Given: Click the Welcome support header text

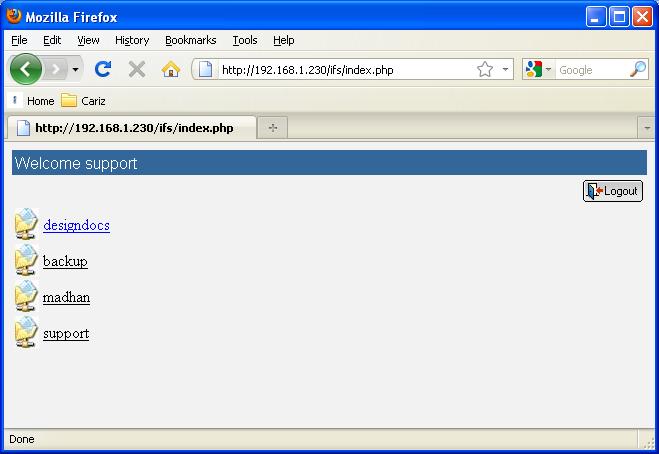Looking at the screenshot, I should 76,163.
